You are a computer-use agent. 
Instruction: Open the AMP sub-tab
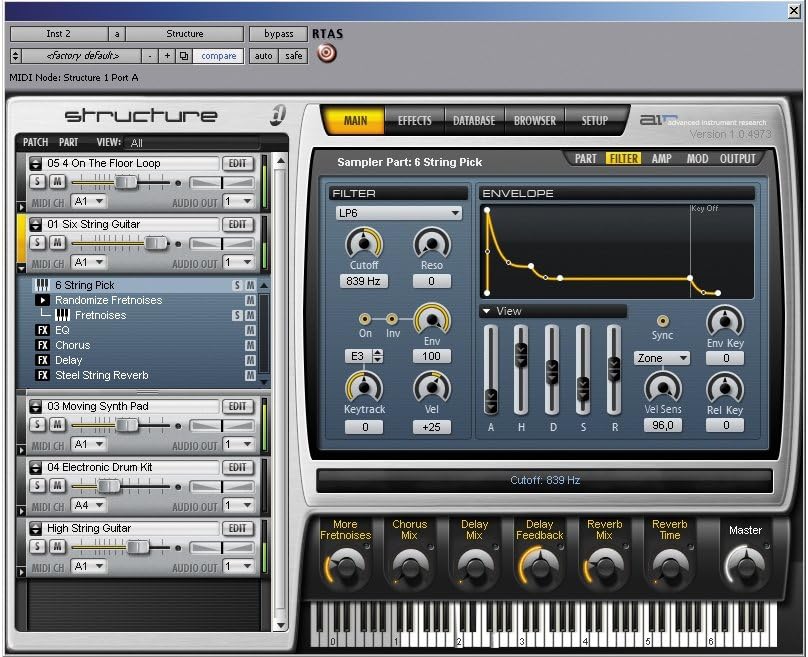coord(661,158)
